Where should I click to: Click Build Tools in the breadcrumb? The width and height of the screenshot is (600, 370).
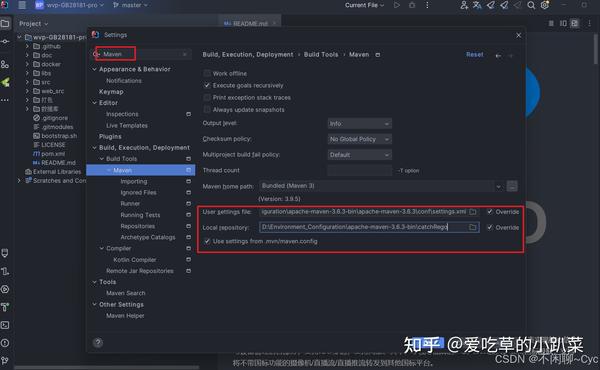321,55
